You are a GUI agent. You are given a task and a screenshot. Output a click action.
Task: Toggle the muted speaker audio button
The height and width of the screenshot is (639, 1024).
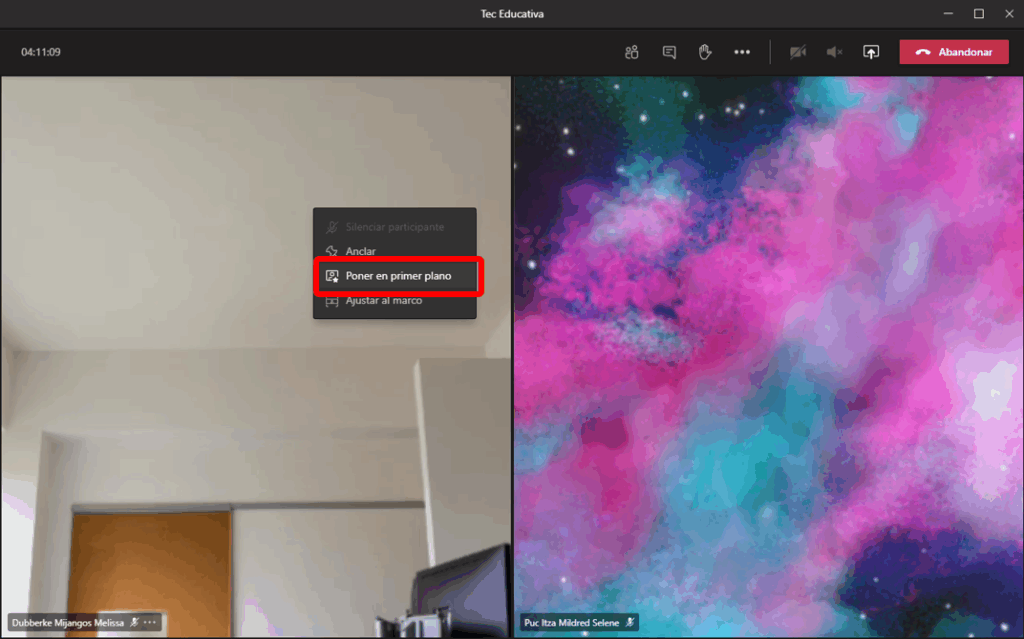click(x=834, y=52)
